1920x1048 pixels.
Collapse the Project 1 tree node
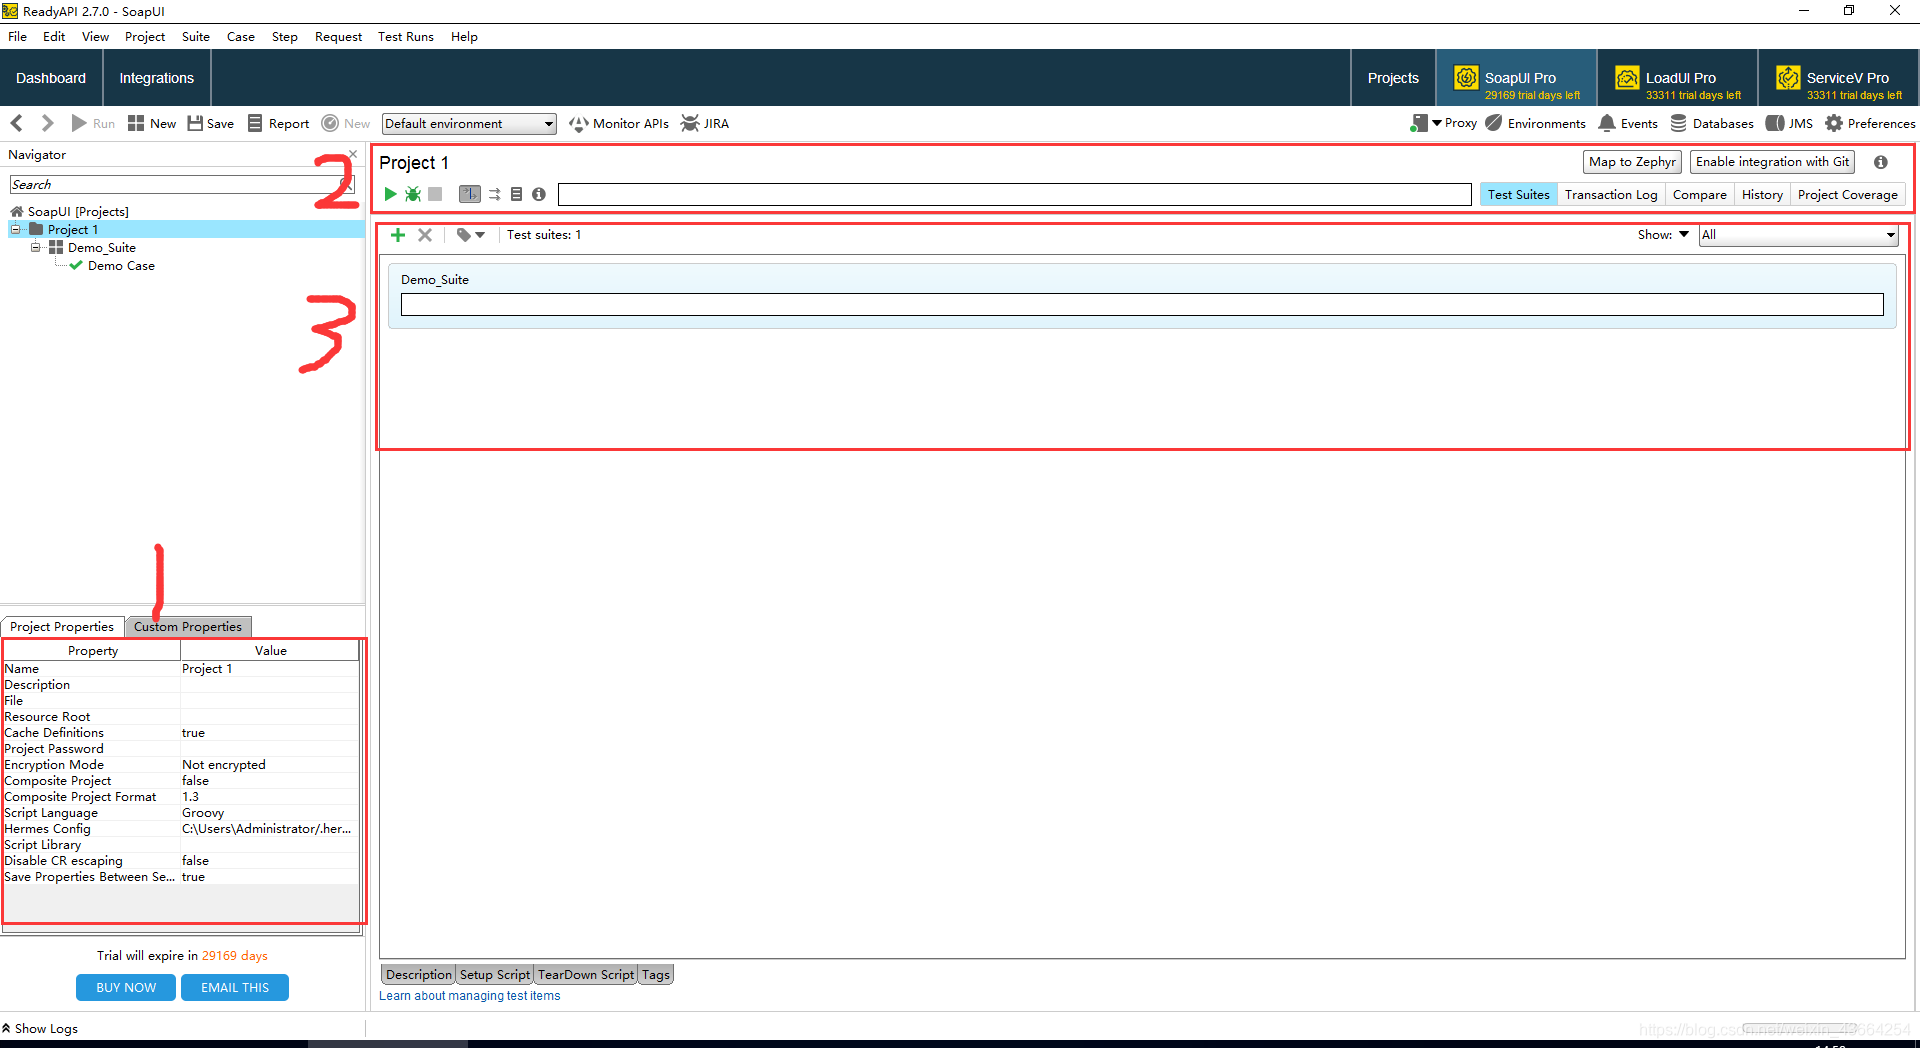point(15,229)
